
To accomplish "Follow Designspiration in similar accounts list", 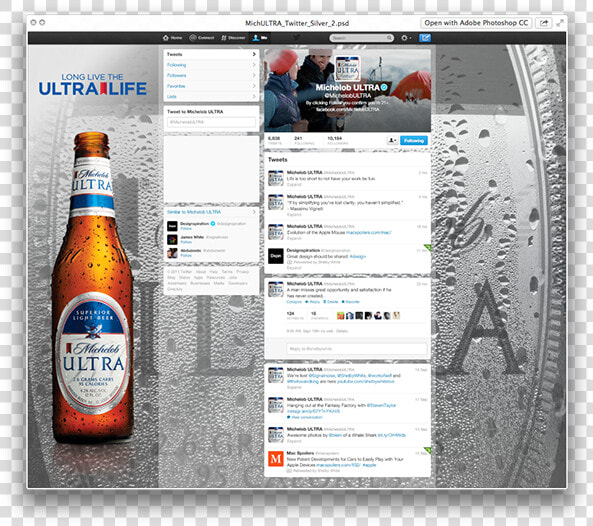I will pos(186,229).
